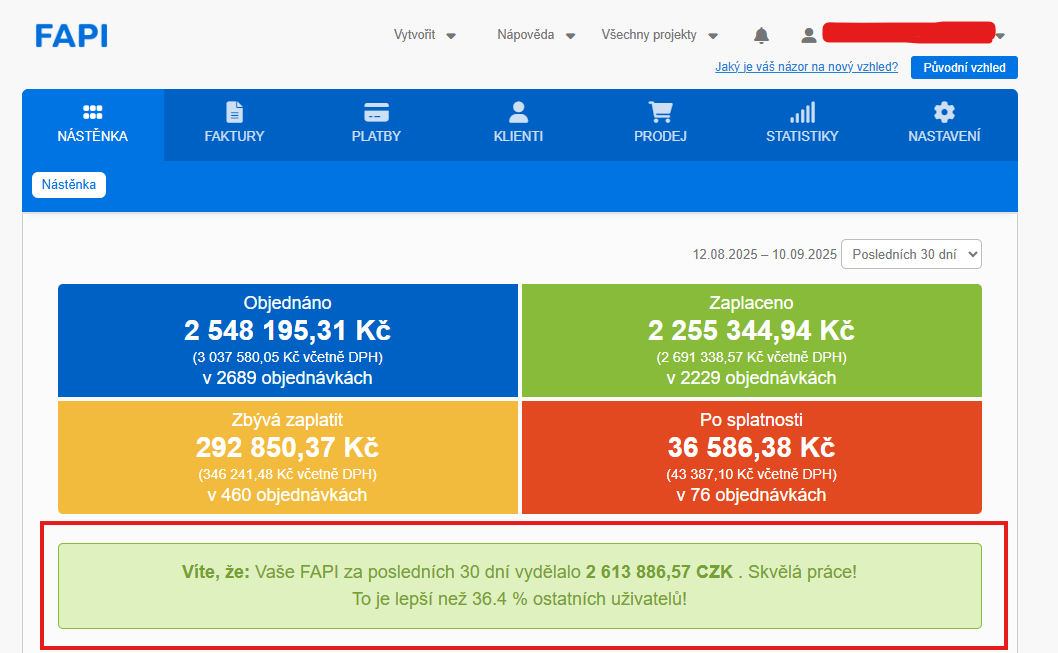
Task: Click the Zbývá zaplatit heading
Action: coord(287,420)
